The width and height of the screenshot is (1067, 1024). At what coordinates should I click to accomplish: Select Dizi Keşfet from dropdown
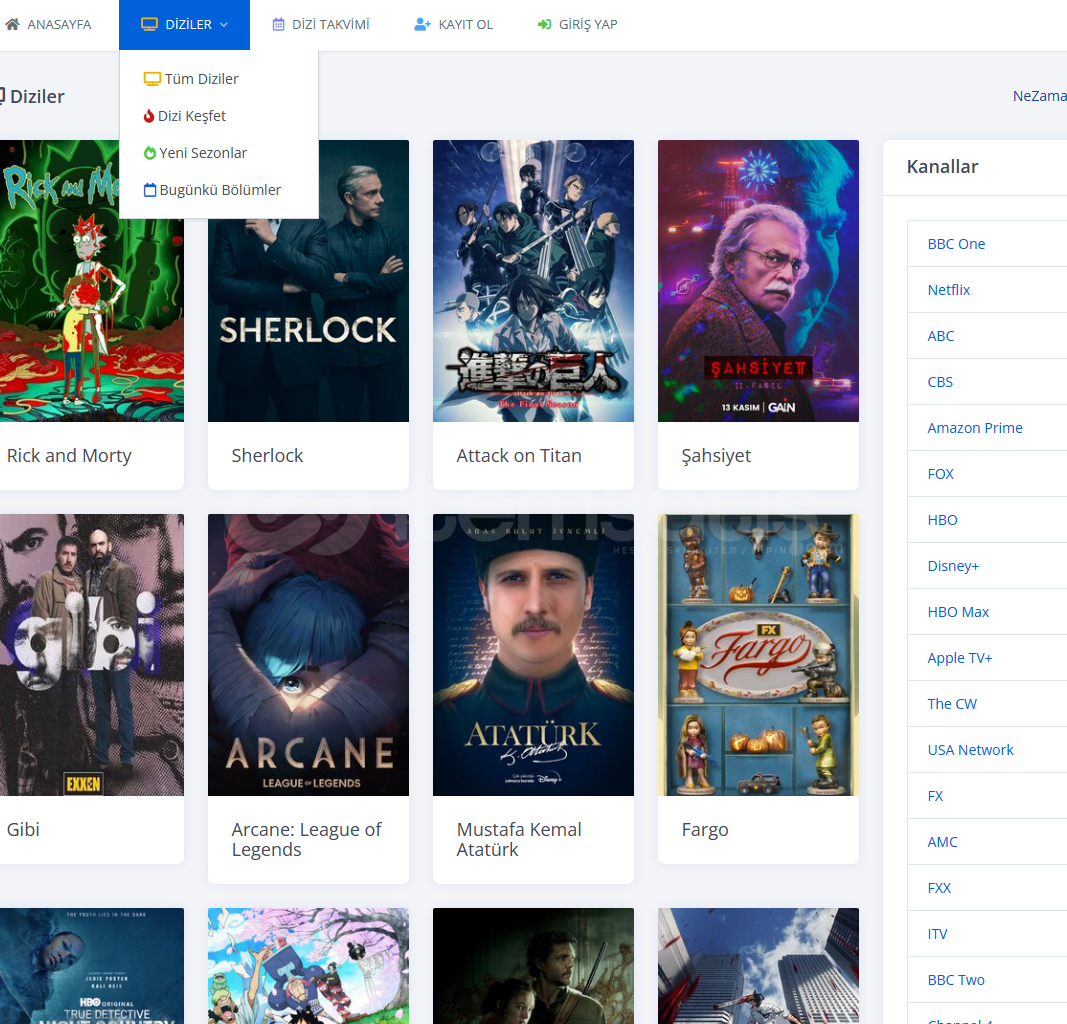(x=192, y=116)
